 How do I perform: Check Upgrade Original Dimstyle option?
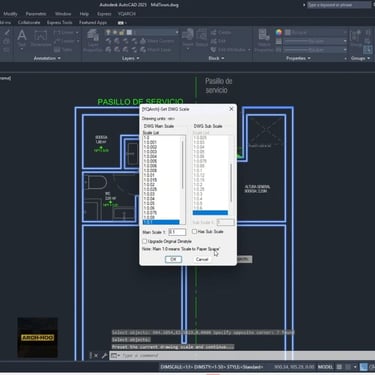click(145, 241)
